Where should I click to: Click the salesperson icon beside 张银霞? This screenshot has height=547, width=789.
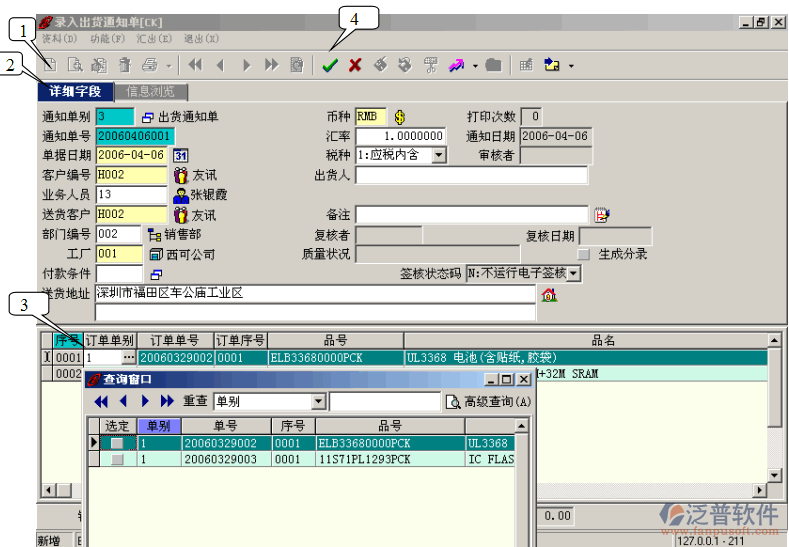[x=180, y=195]
